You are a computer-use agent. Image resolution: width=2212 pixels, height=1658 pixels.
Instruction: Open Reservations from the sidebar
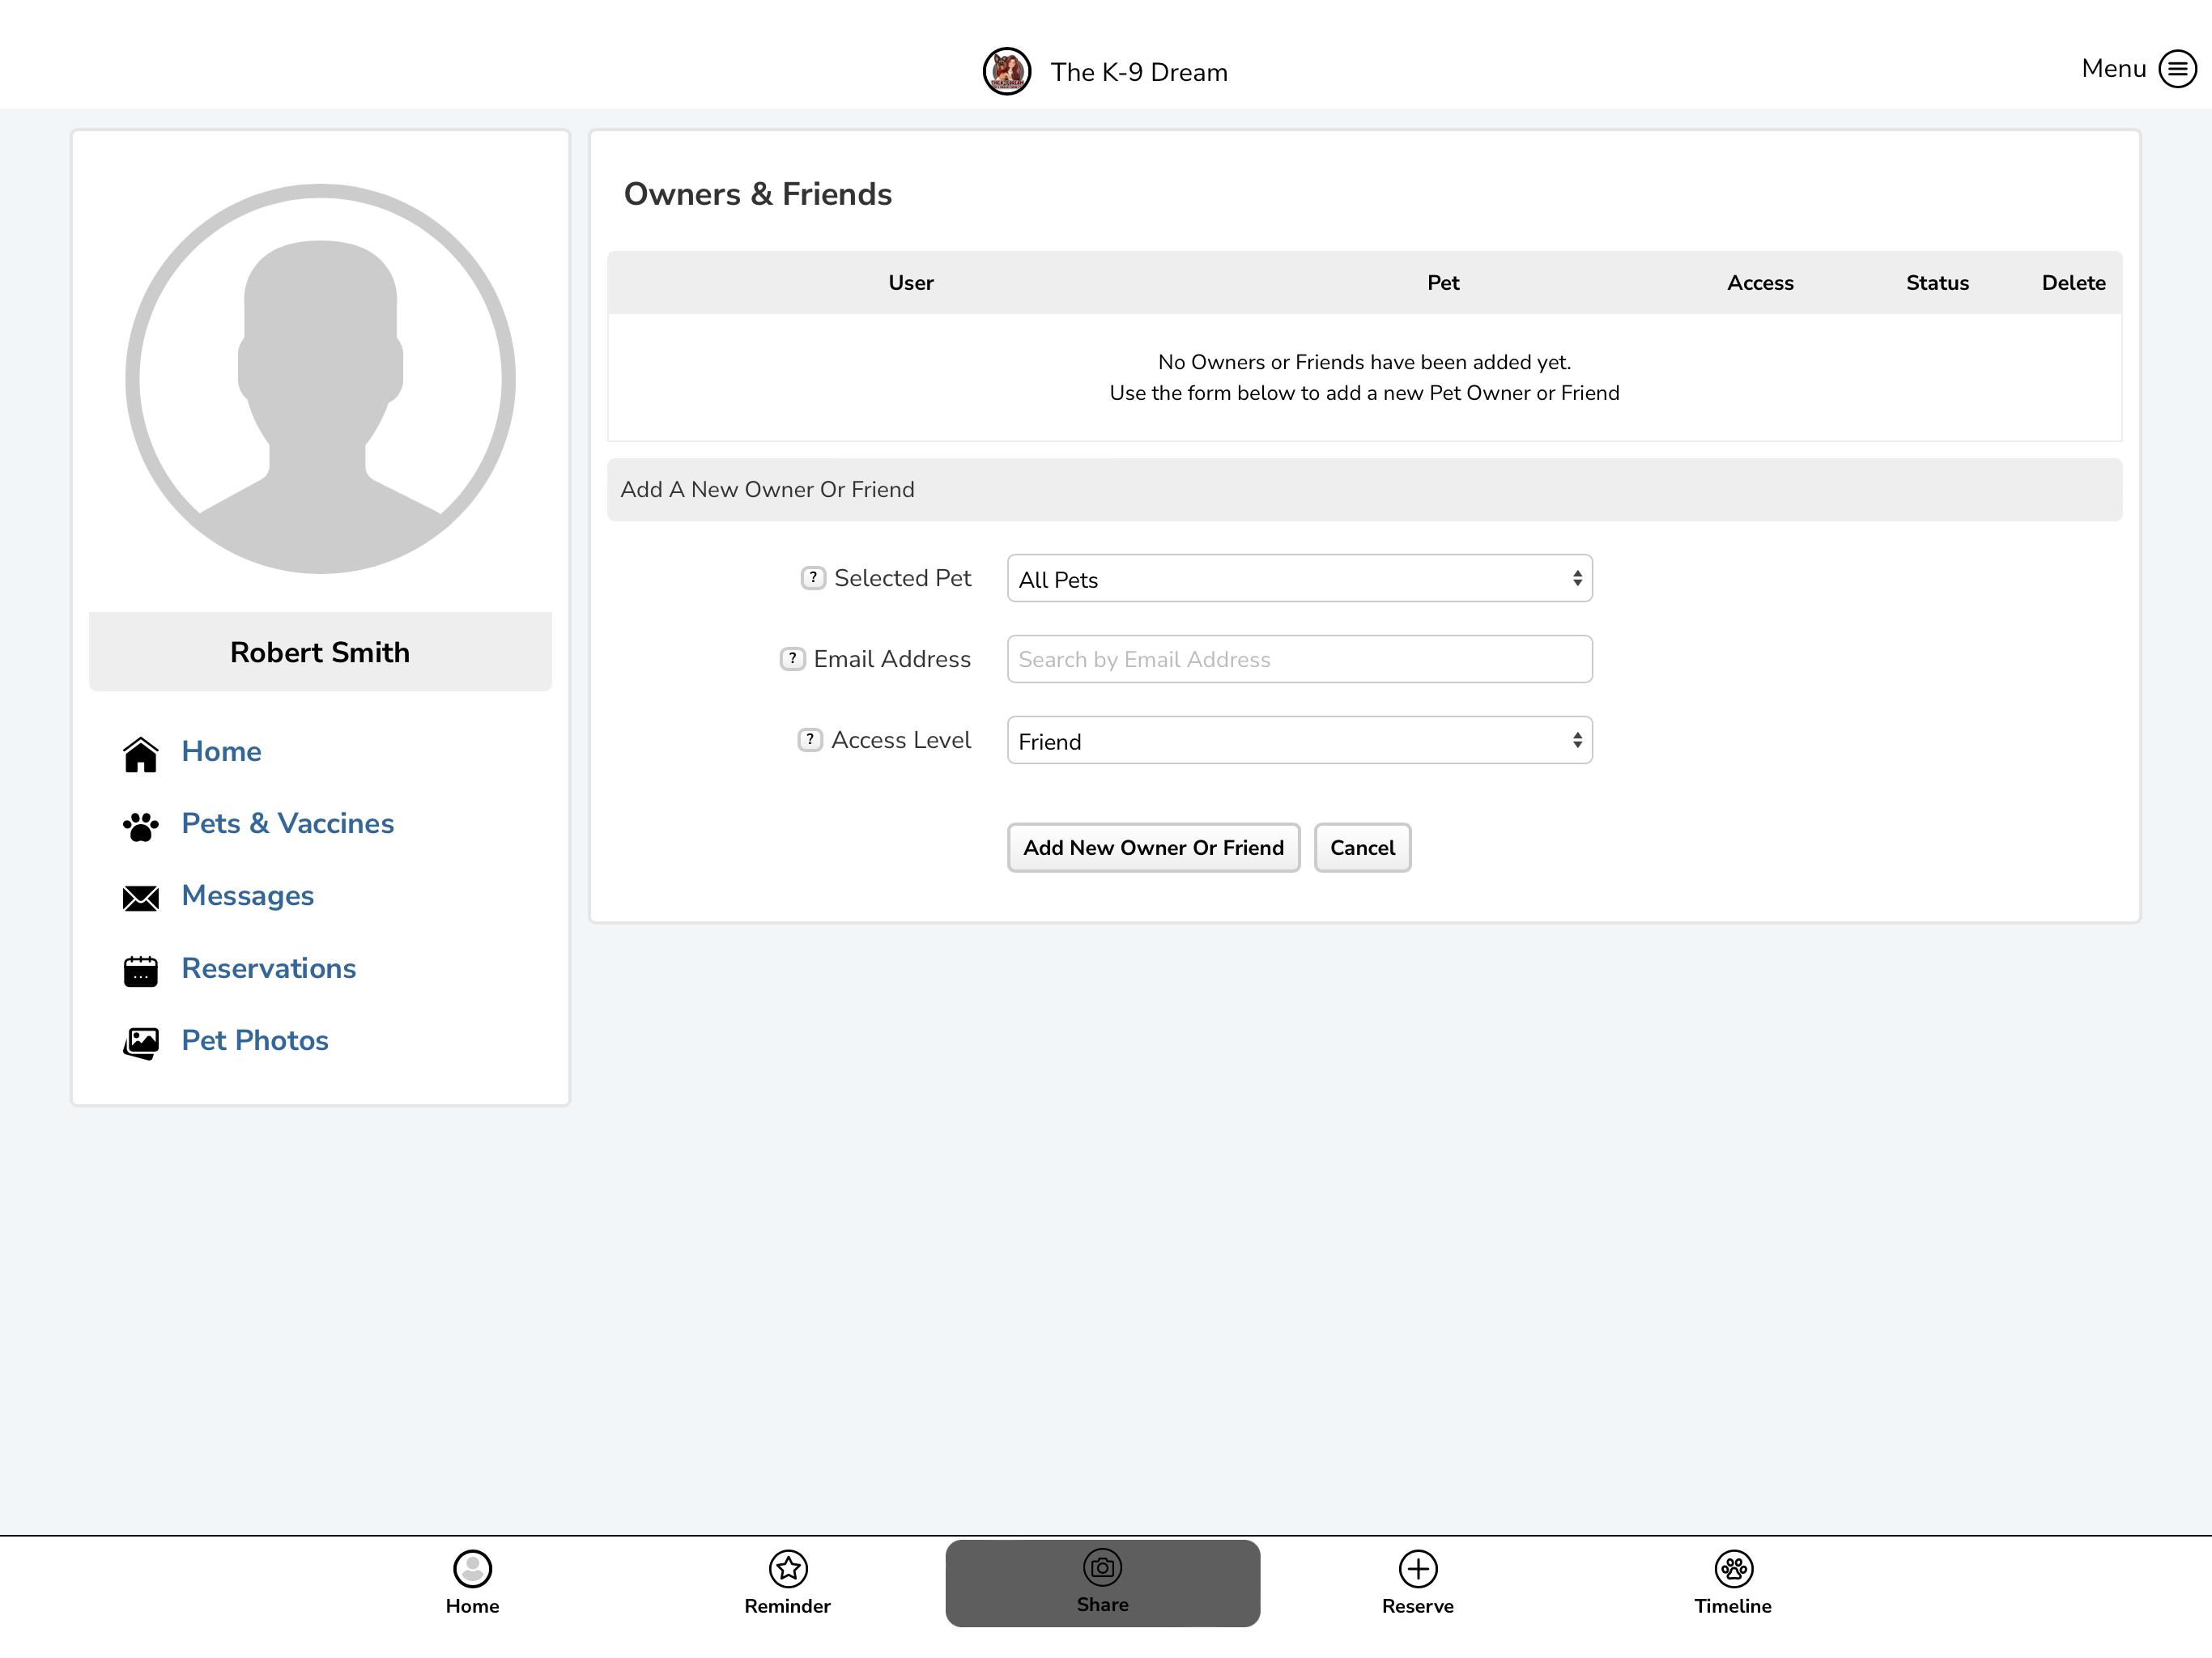(x=269, y=968)
